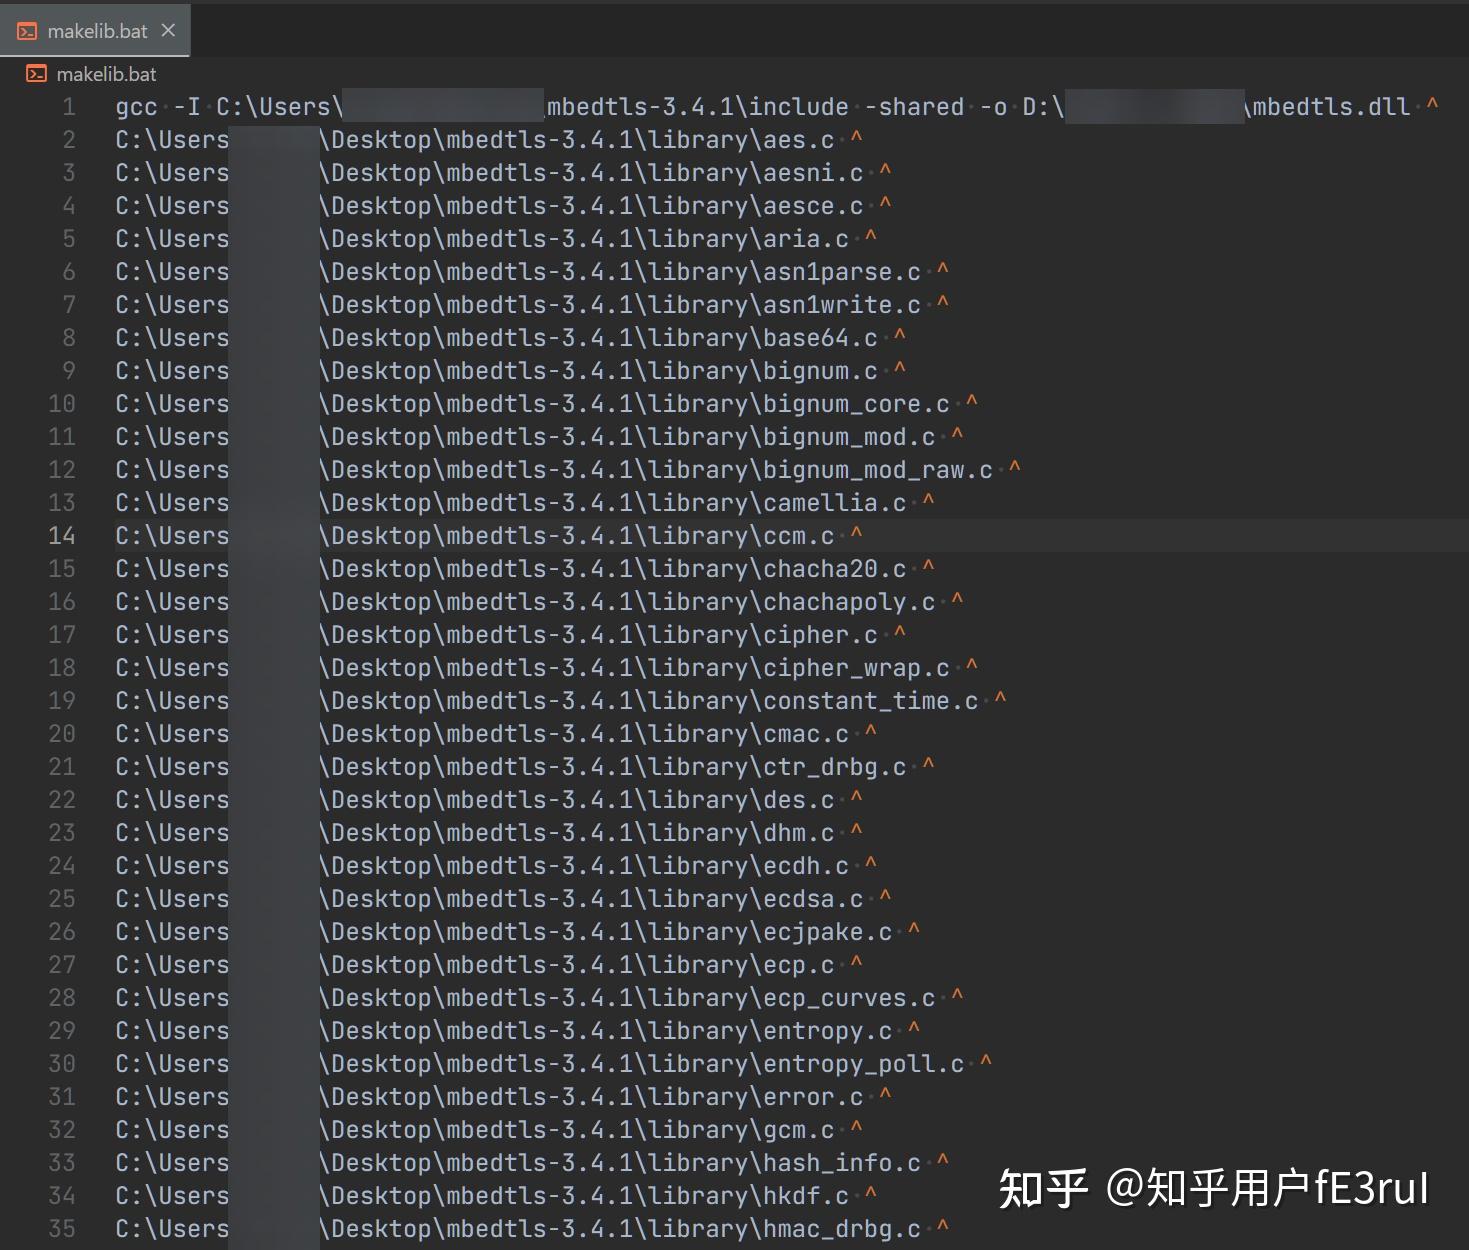Click line number 1
Viewport: 1469px width, 1250px height.
[x=68, y=106]
